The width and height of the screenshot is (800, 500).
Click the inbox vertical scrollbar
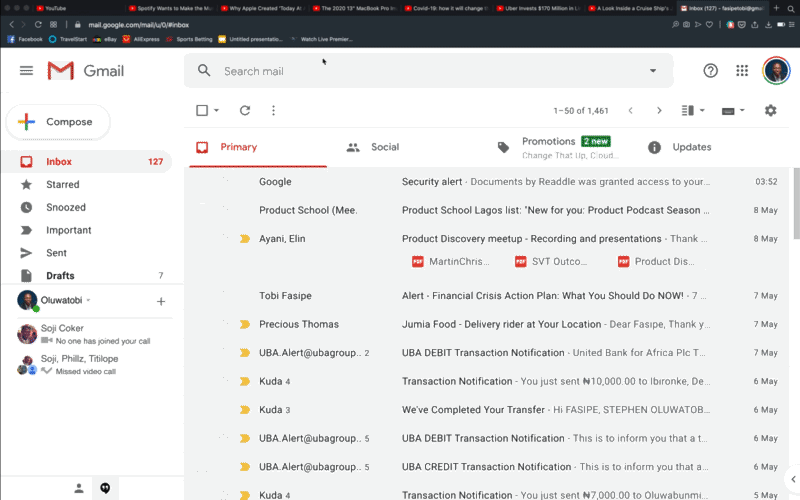(x=796, y=203)
